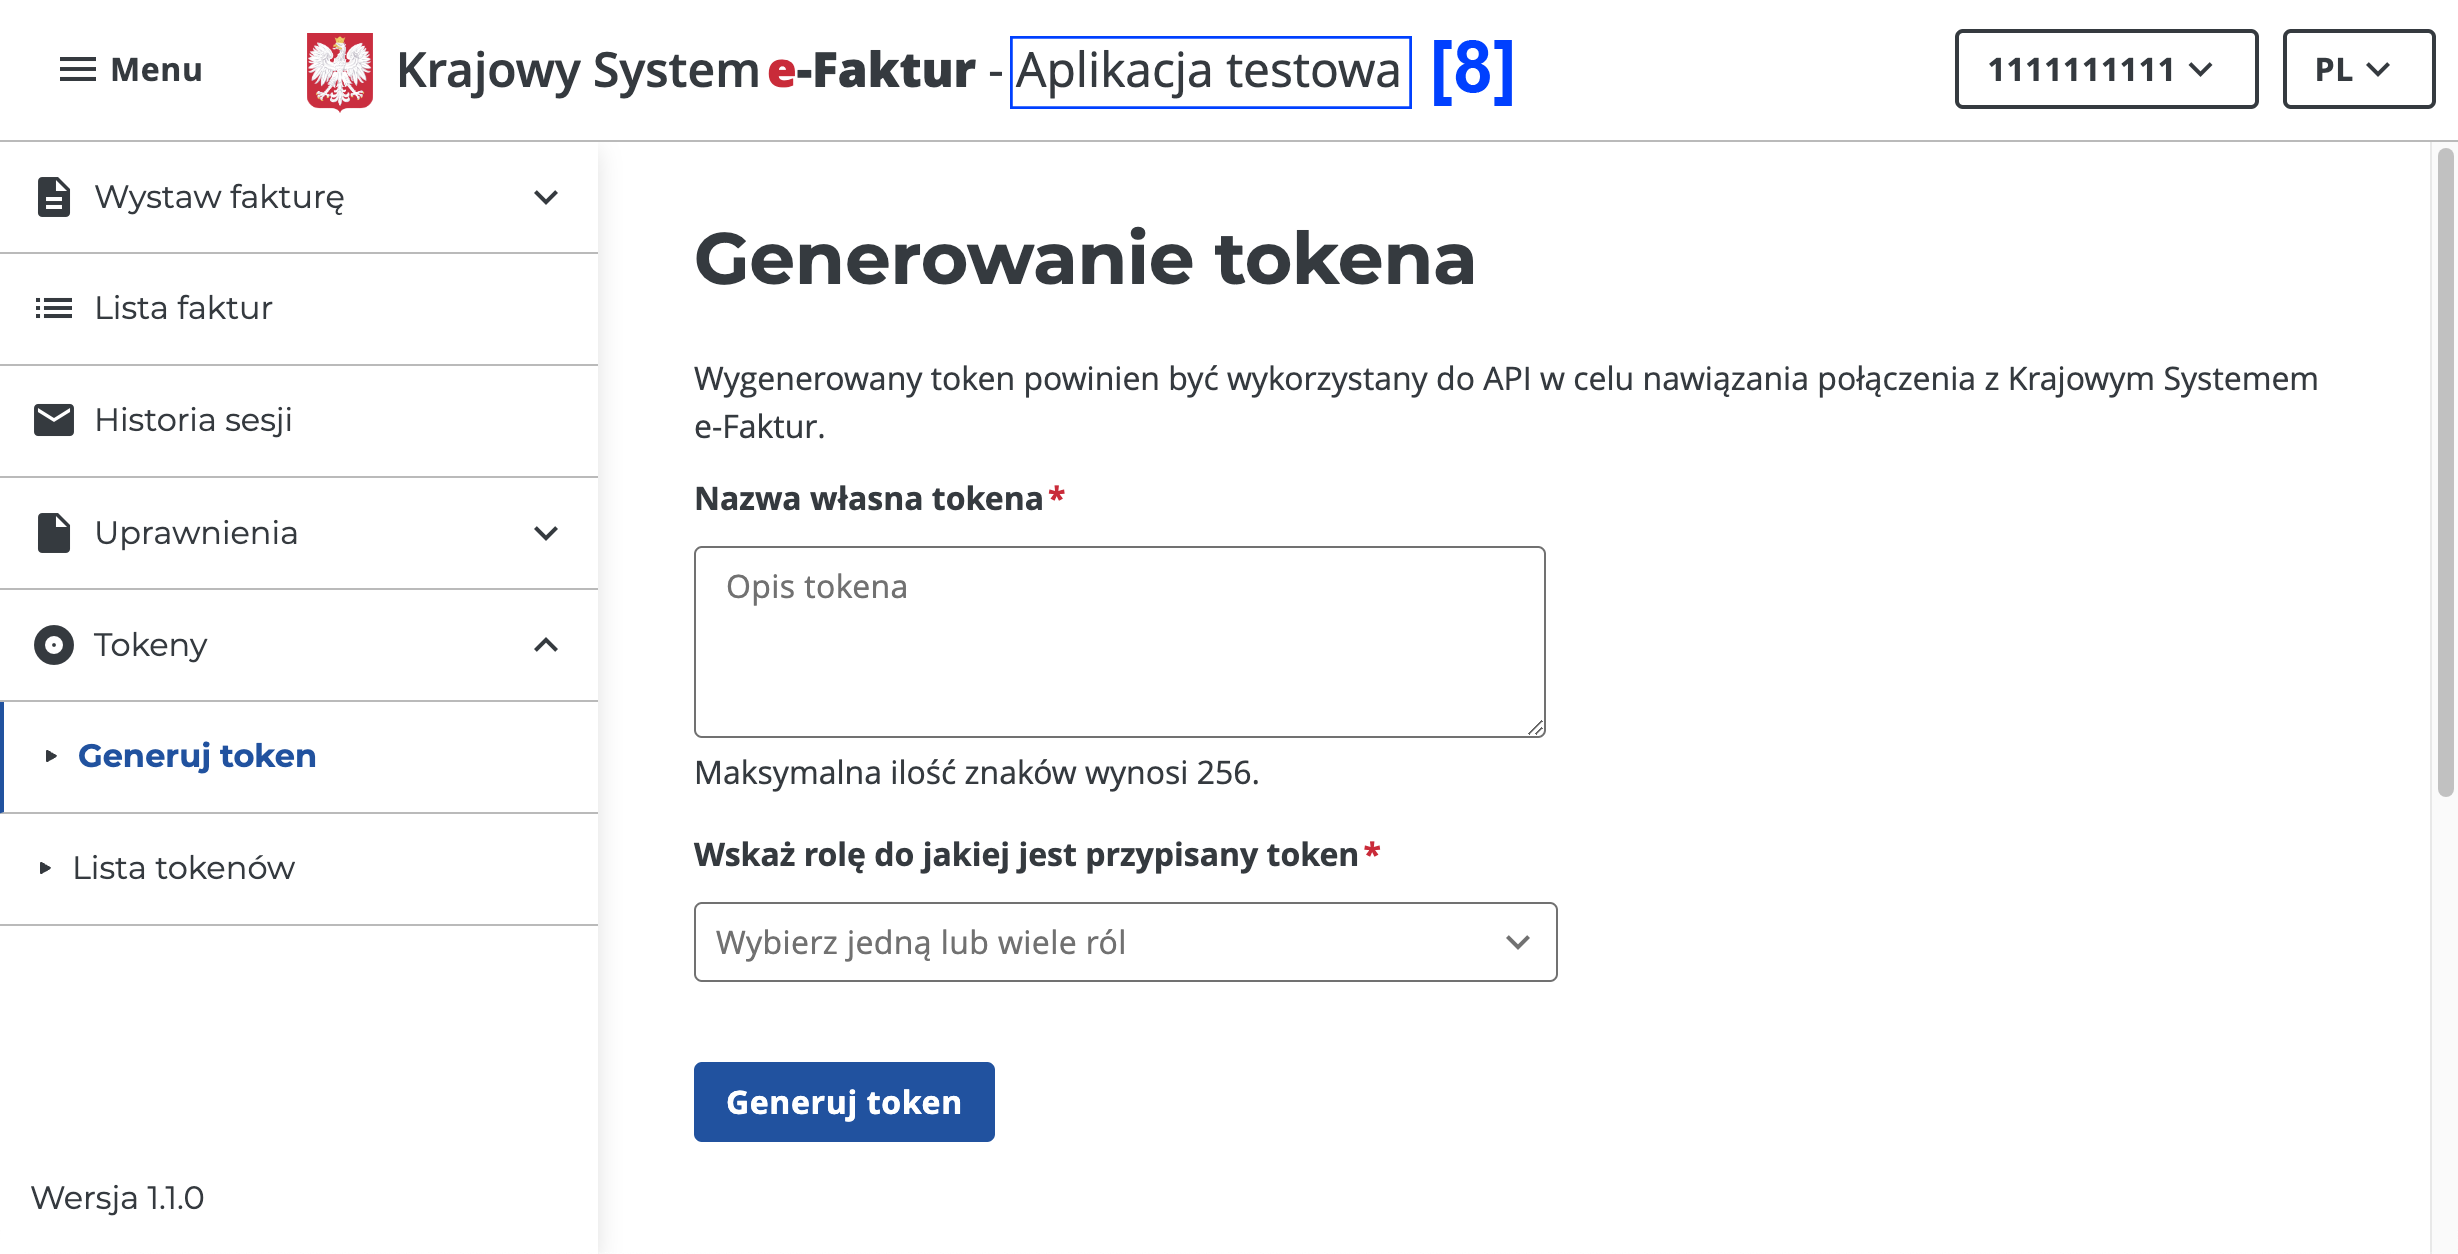
Task: Expand the Uprawnienia submenu chevron
Action: [x=546, y=533]
